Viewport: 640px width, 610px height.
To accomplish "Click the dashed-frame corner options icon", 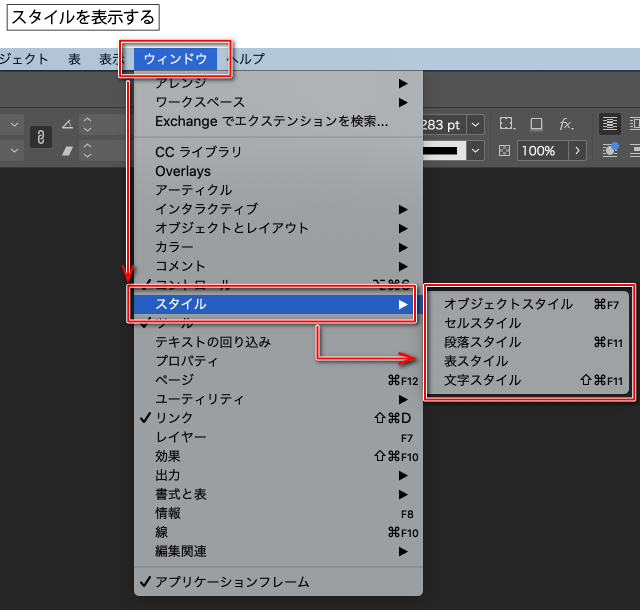I will click(x=507, y=124).
